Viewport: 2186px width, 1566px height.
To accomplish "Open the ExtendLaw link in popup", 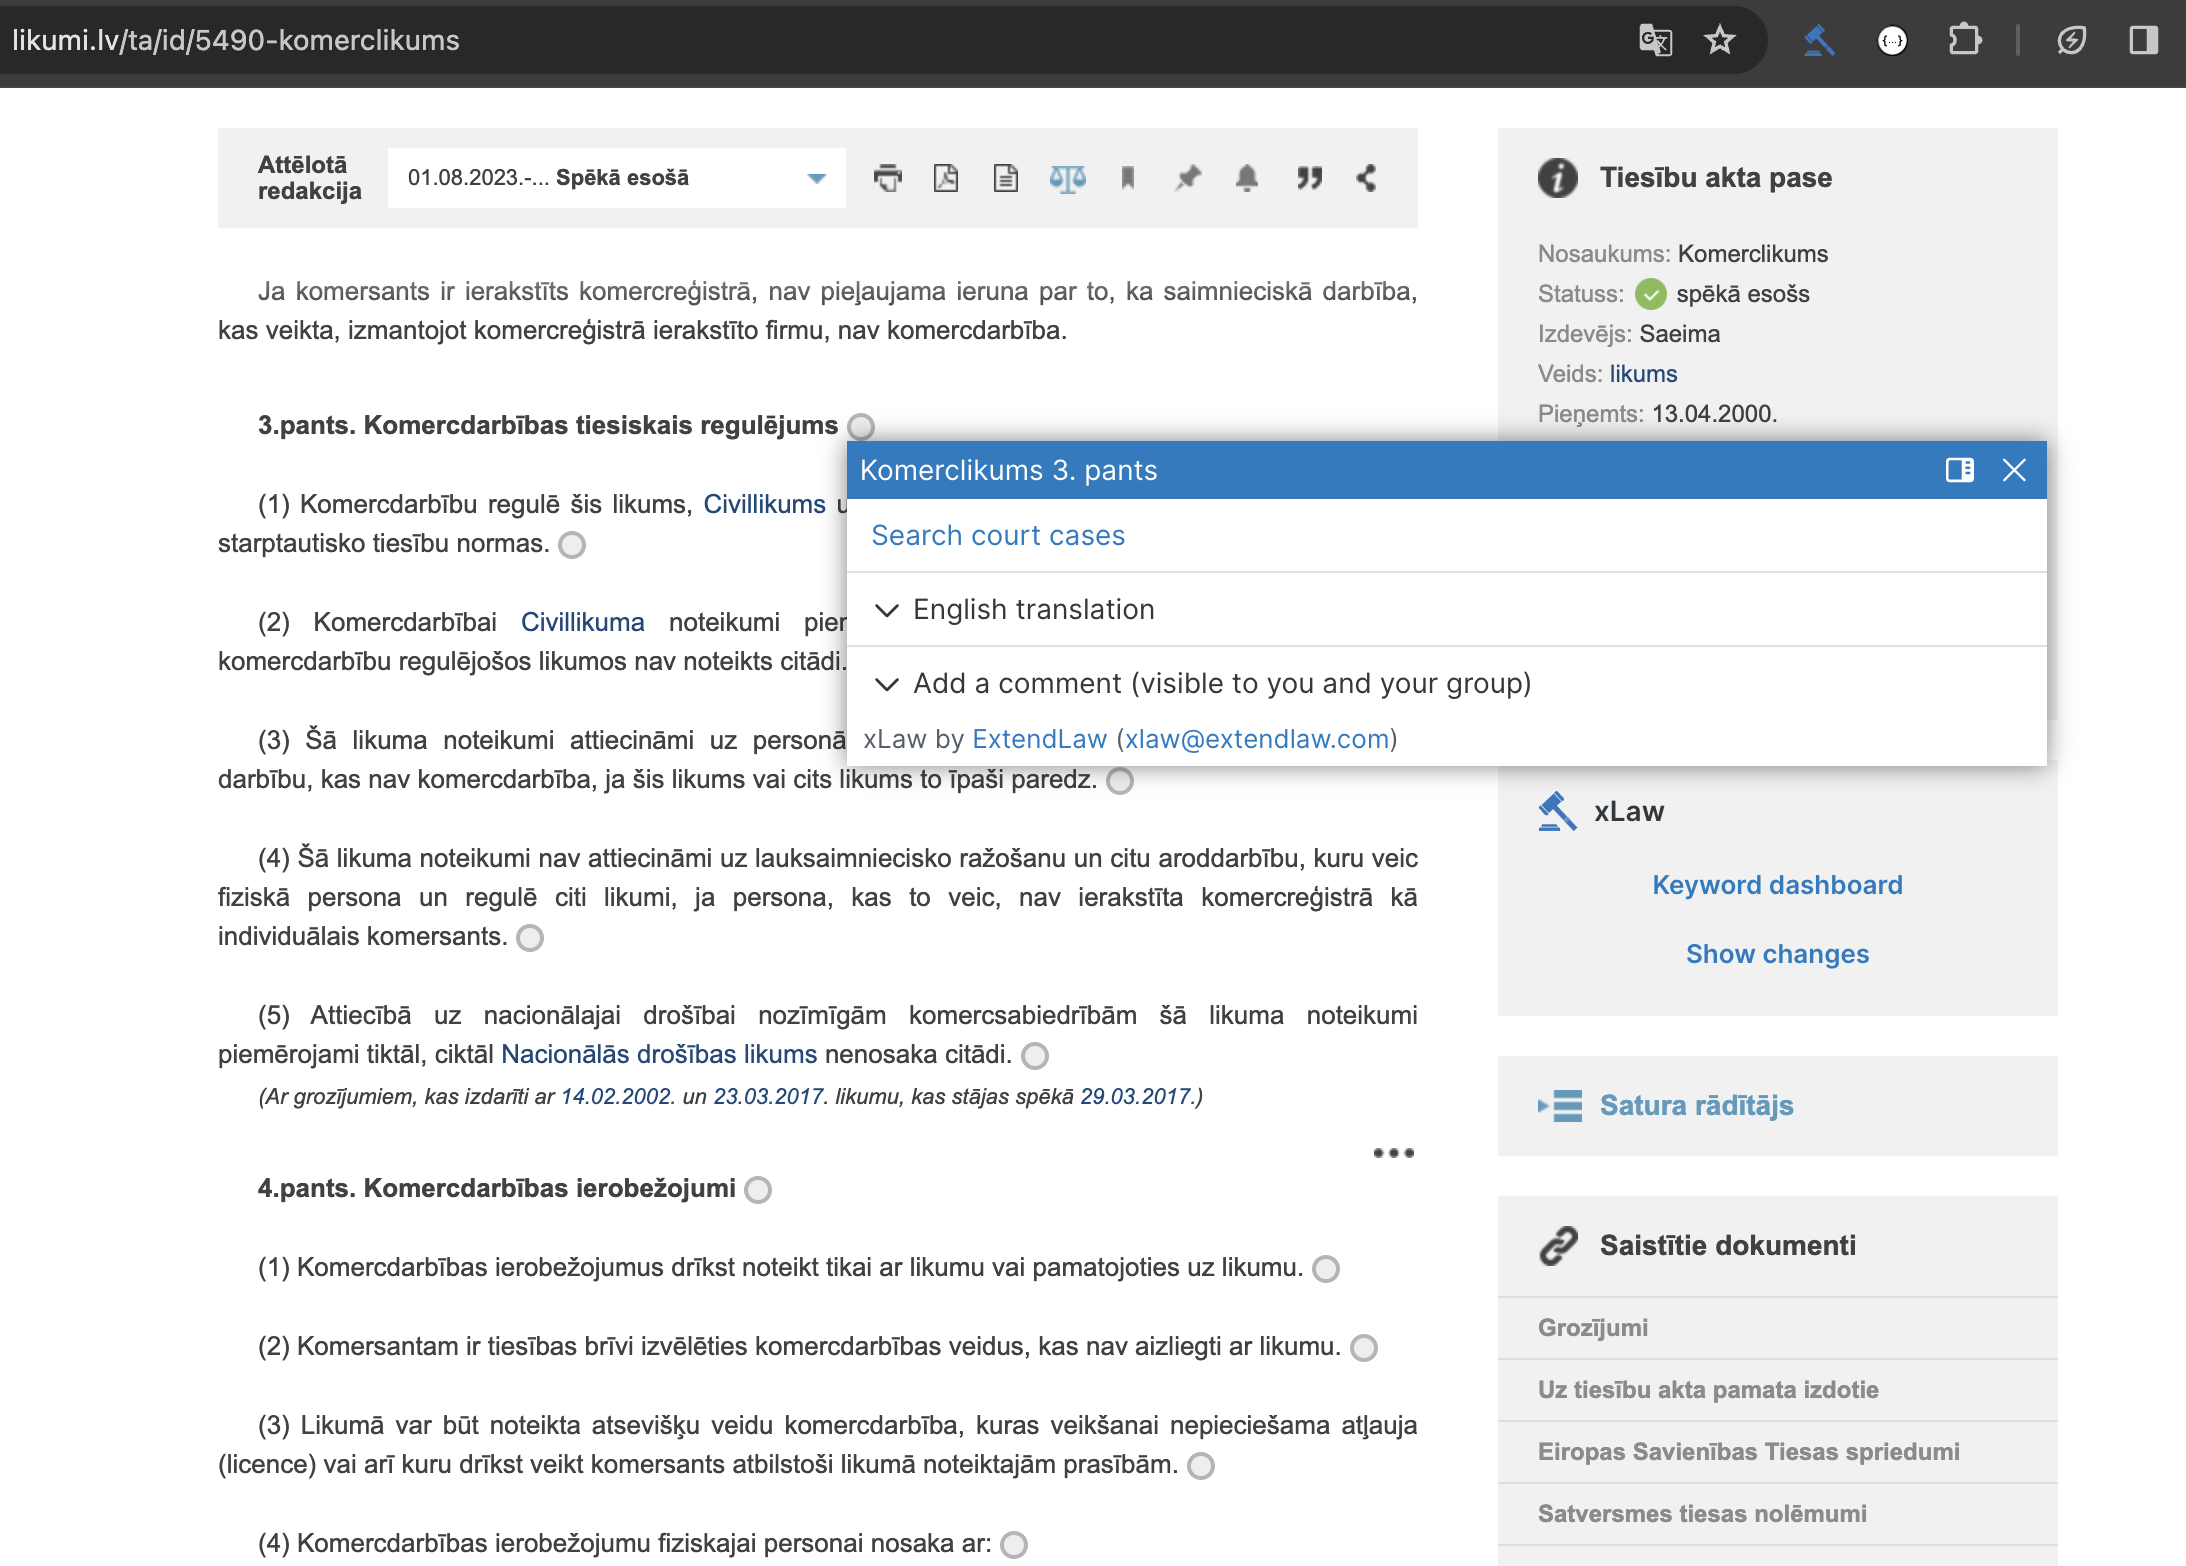I will coord(1039,739).
